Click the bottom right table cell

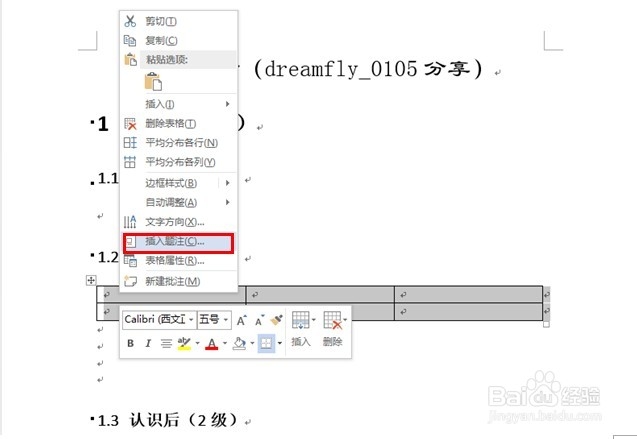[468, 312]
